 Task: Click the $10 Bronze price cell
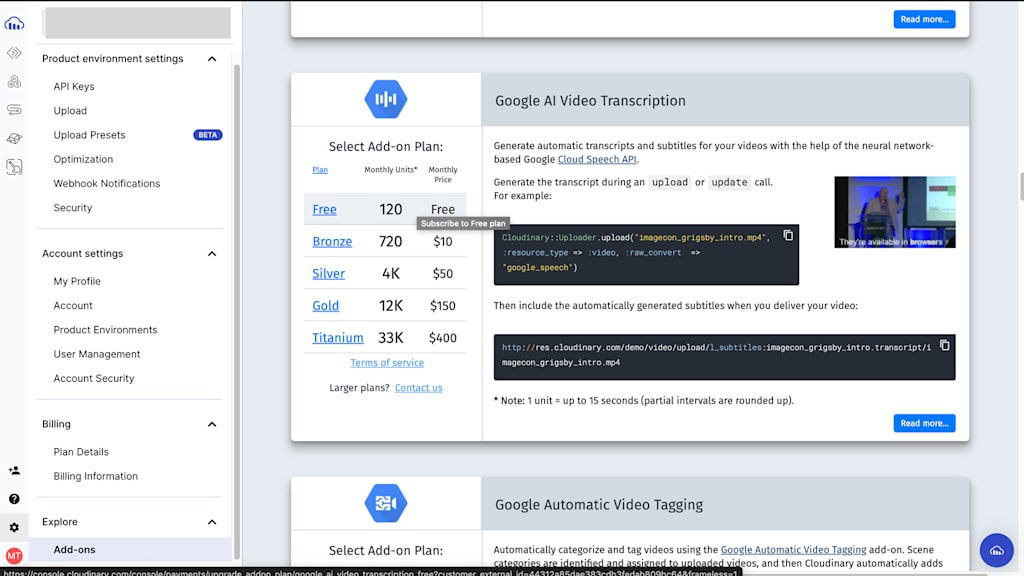[442, 242]
